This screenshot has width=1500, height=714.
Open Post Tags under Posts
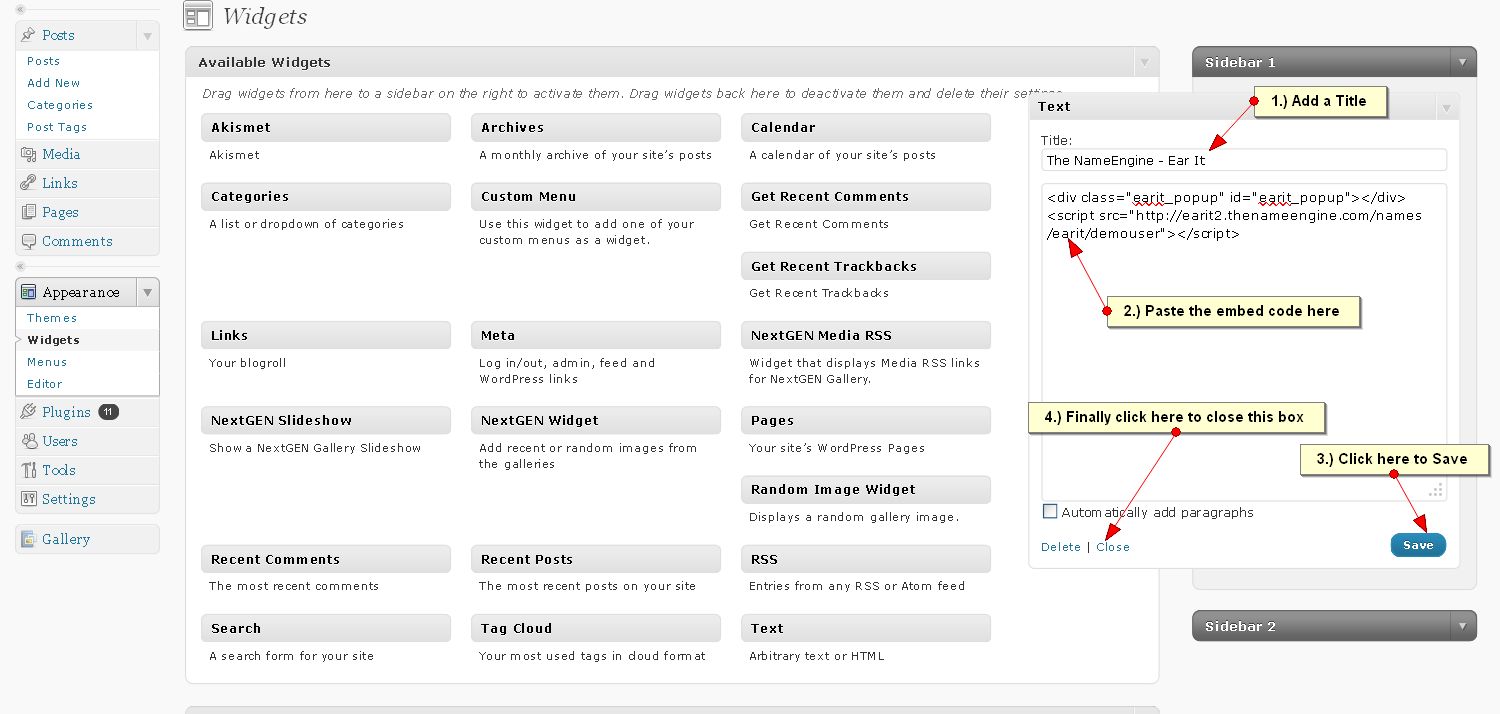tap(57, 127)
